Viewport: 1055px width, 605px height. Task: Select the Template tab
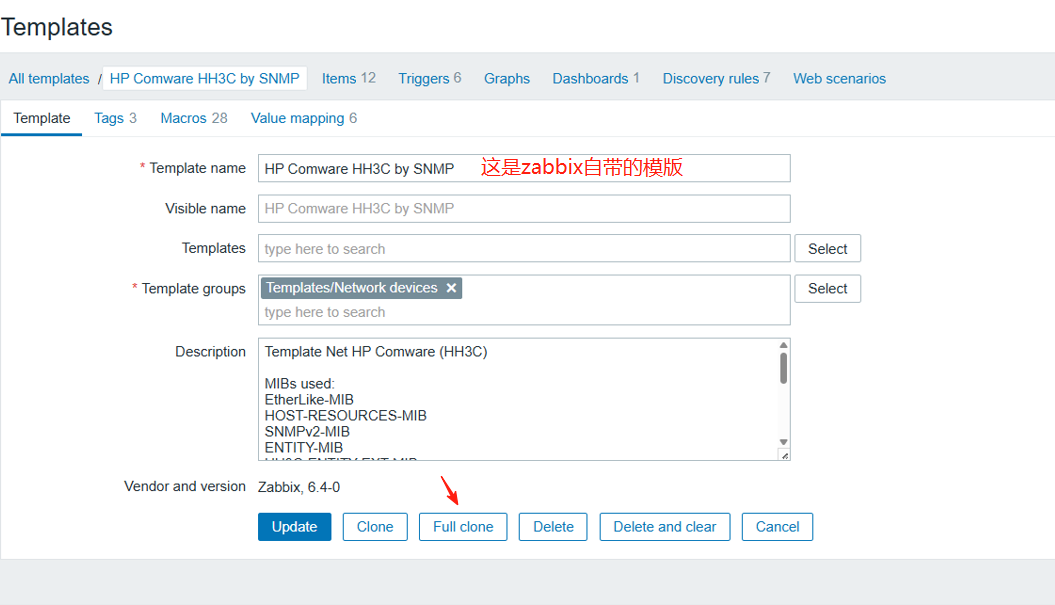(42, 118)
